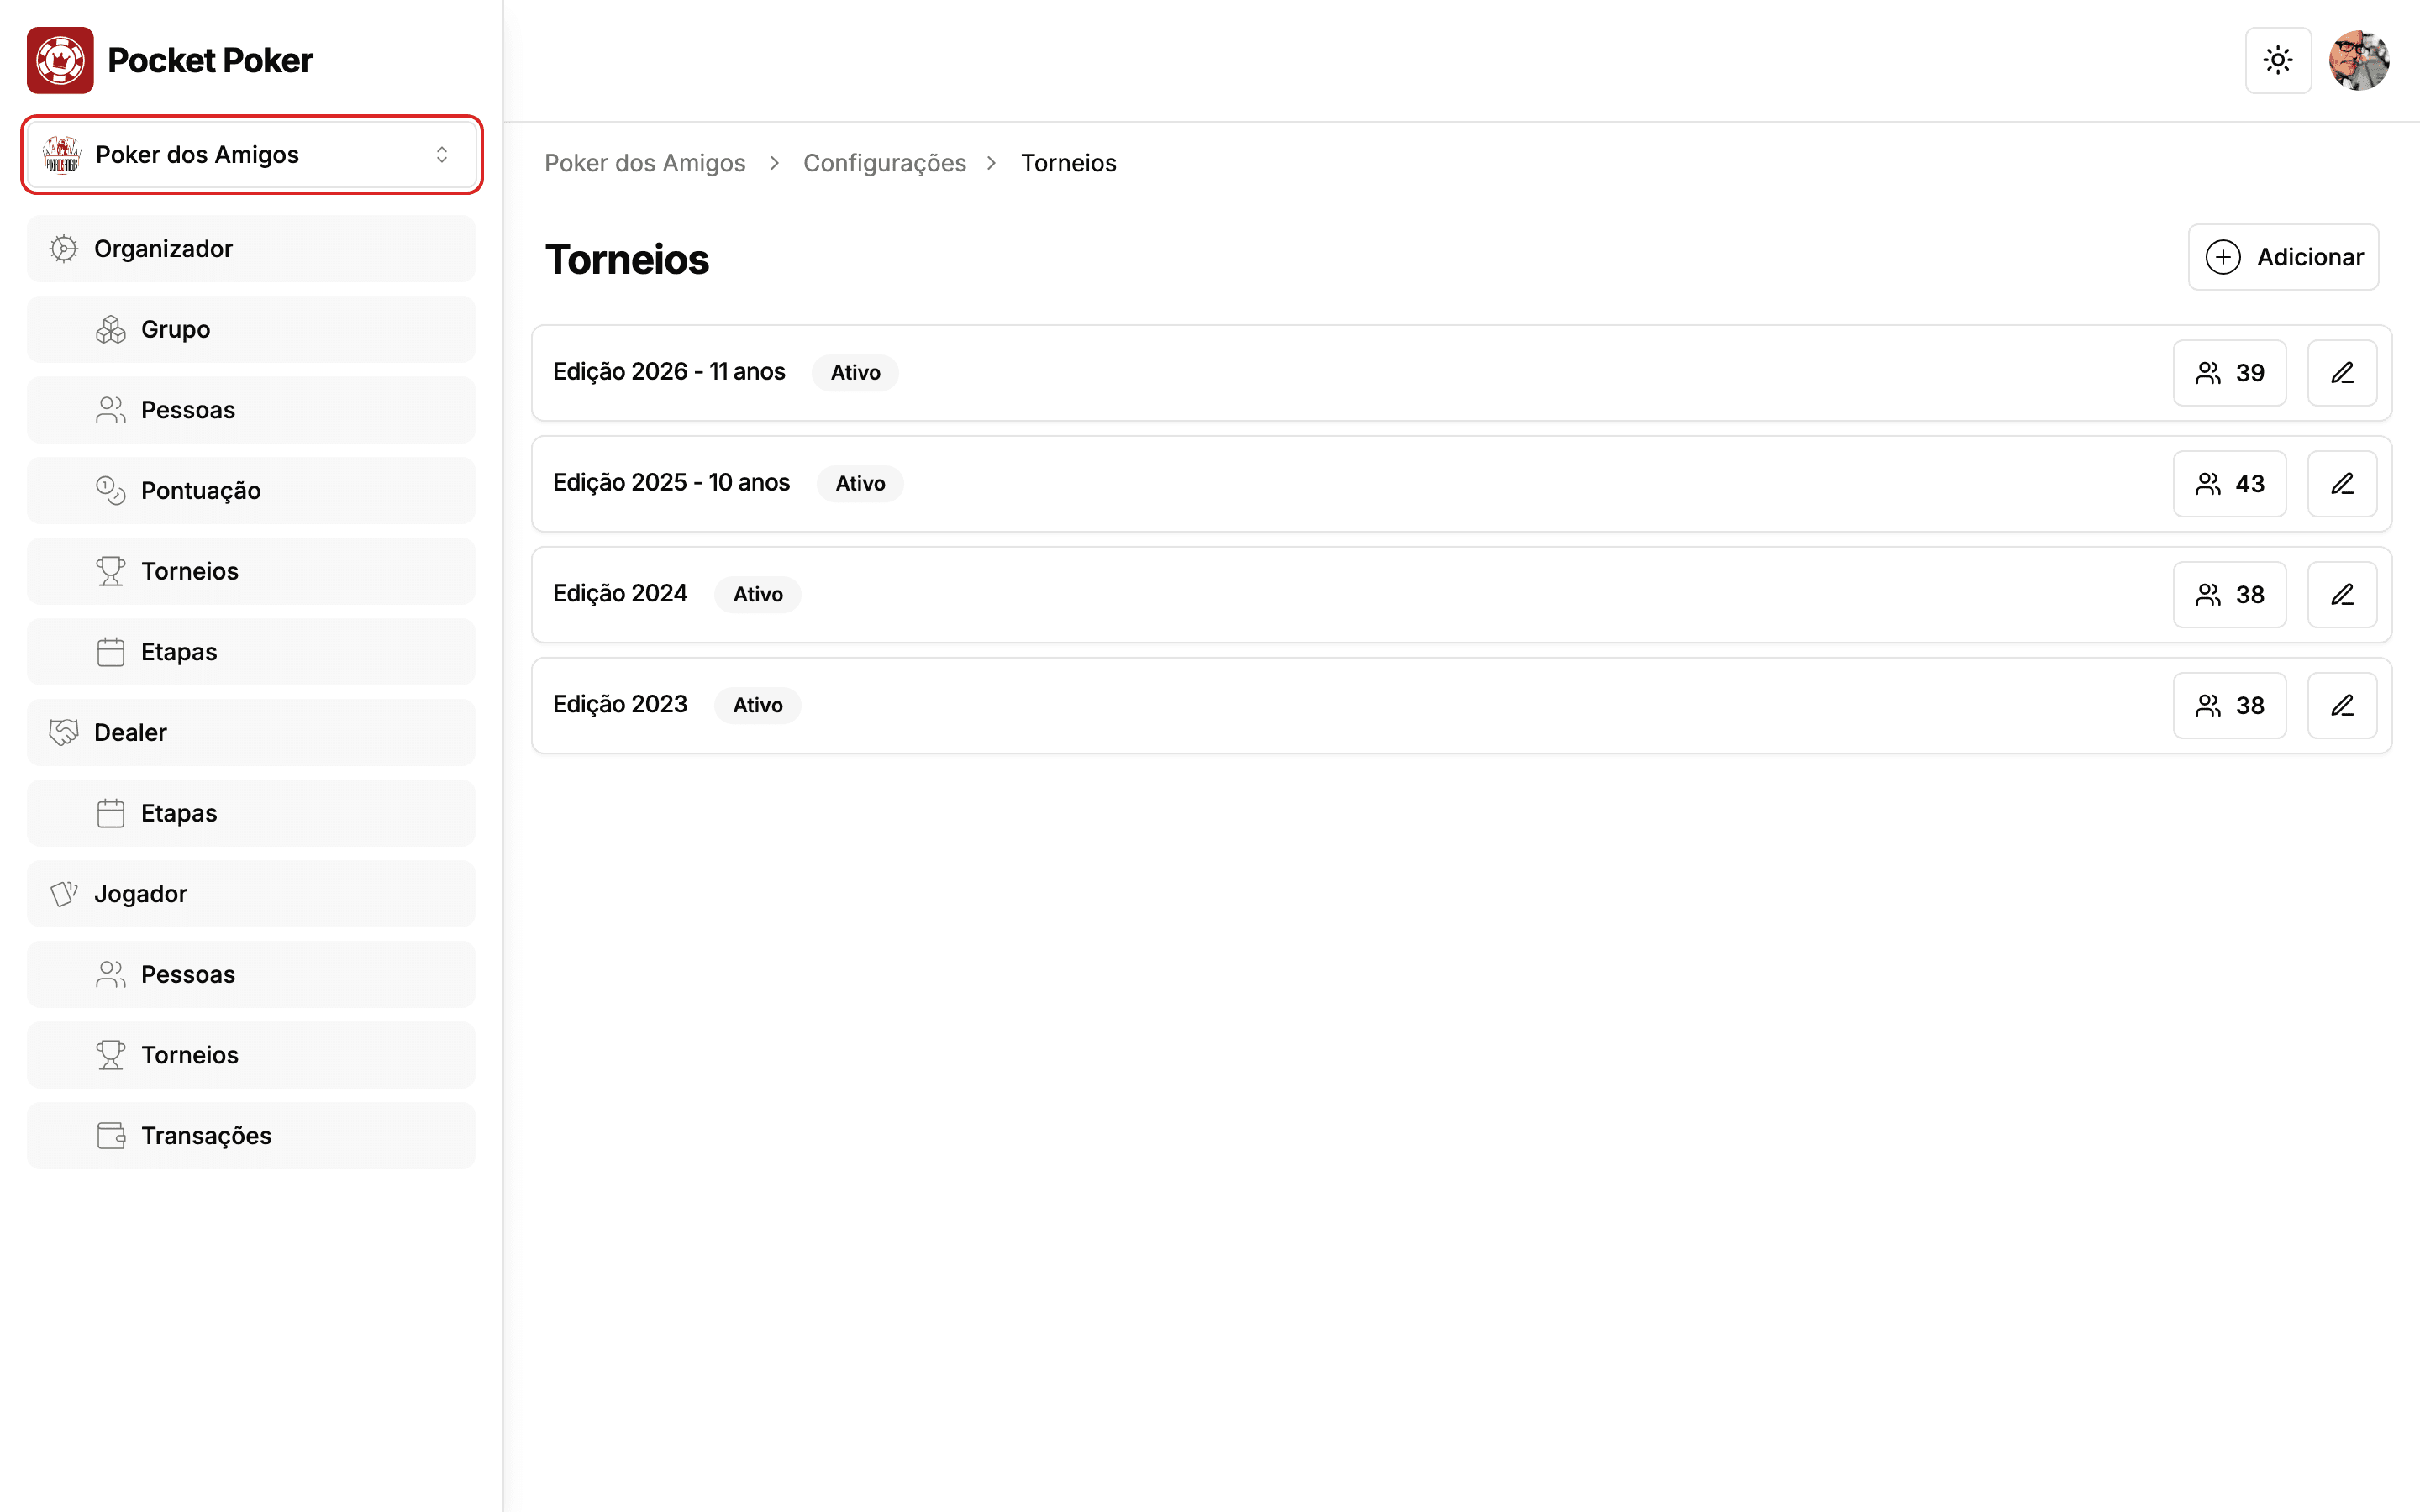Viewport: 2420px width, 1512px height.
Task: Toggle the light/dark theme sun icon
Action: [2278, 60]
